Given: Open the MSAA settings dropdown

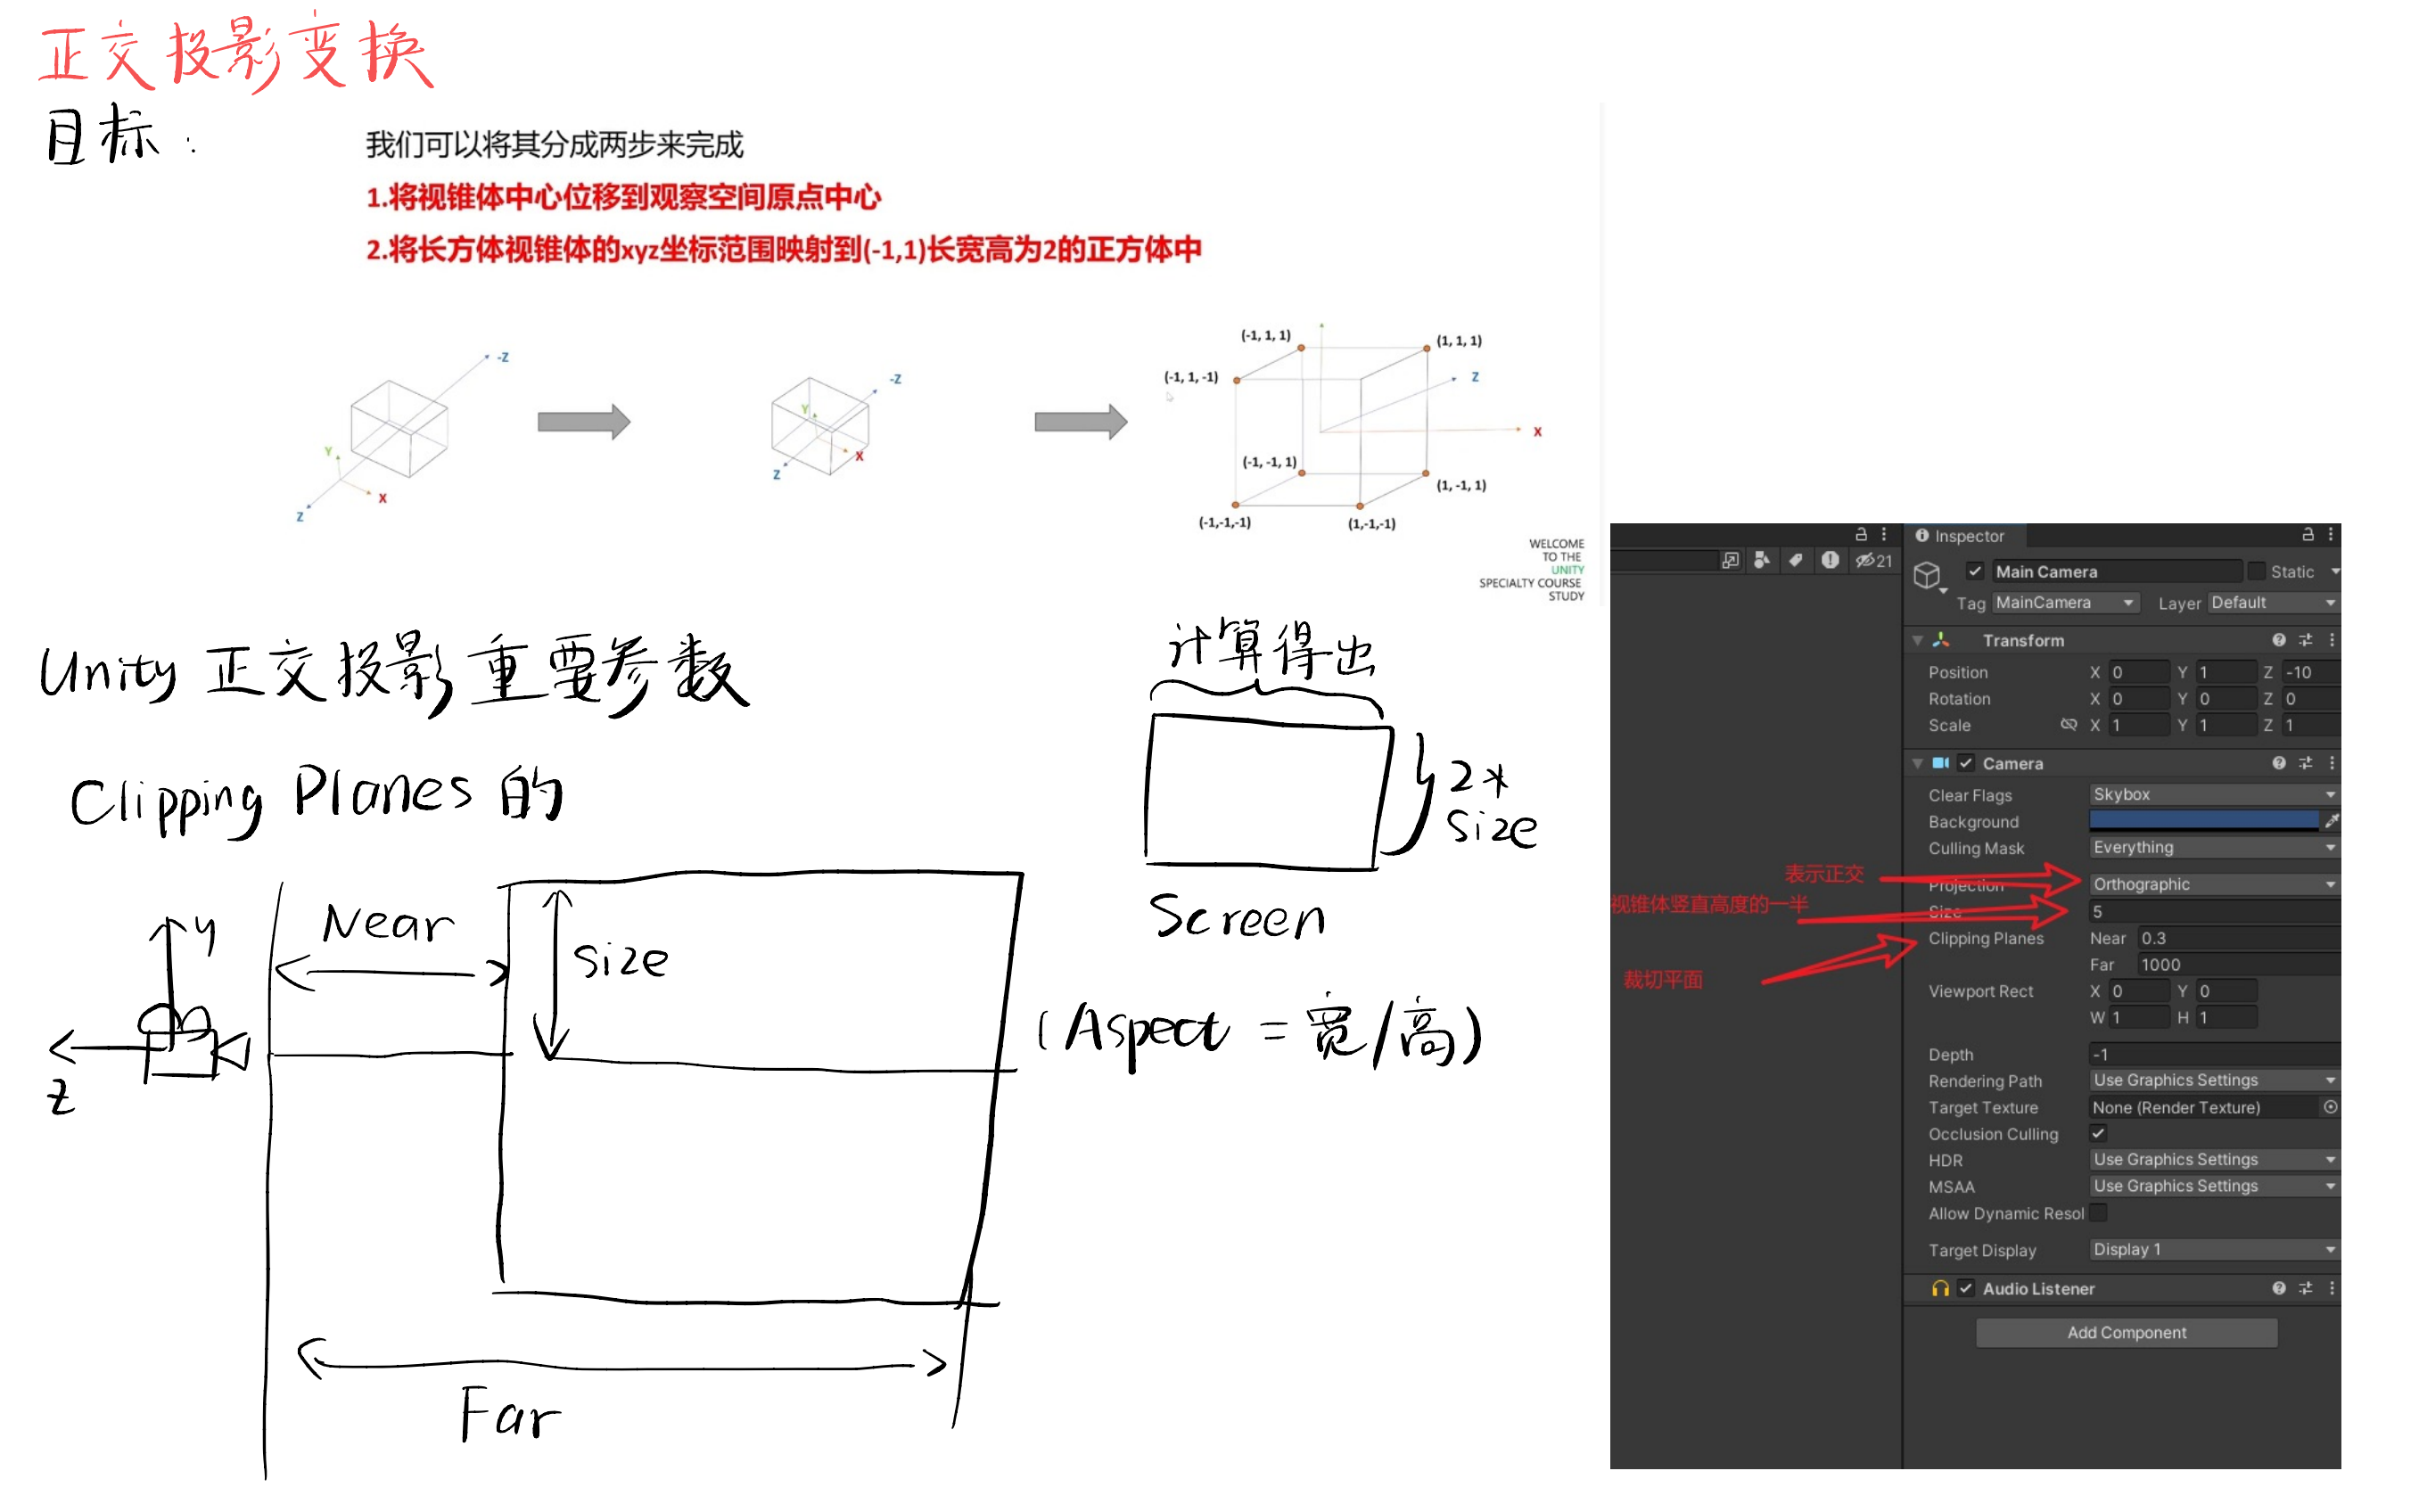Looking at the screenshot, I should click(2214, 1185).
